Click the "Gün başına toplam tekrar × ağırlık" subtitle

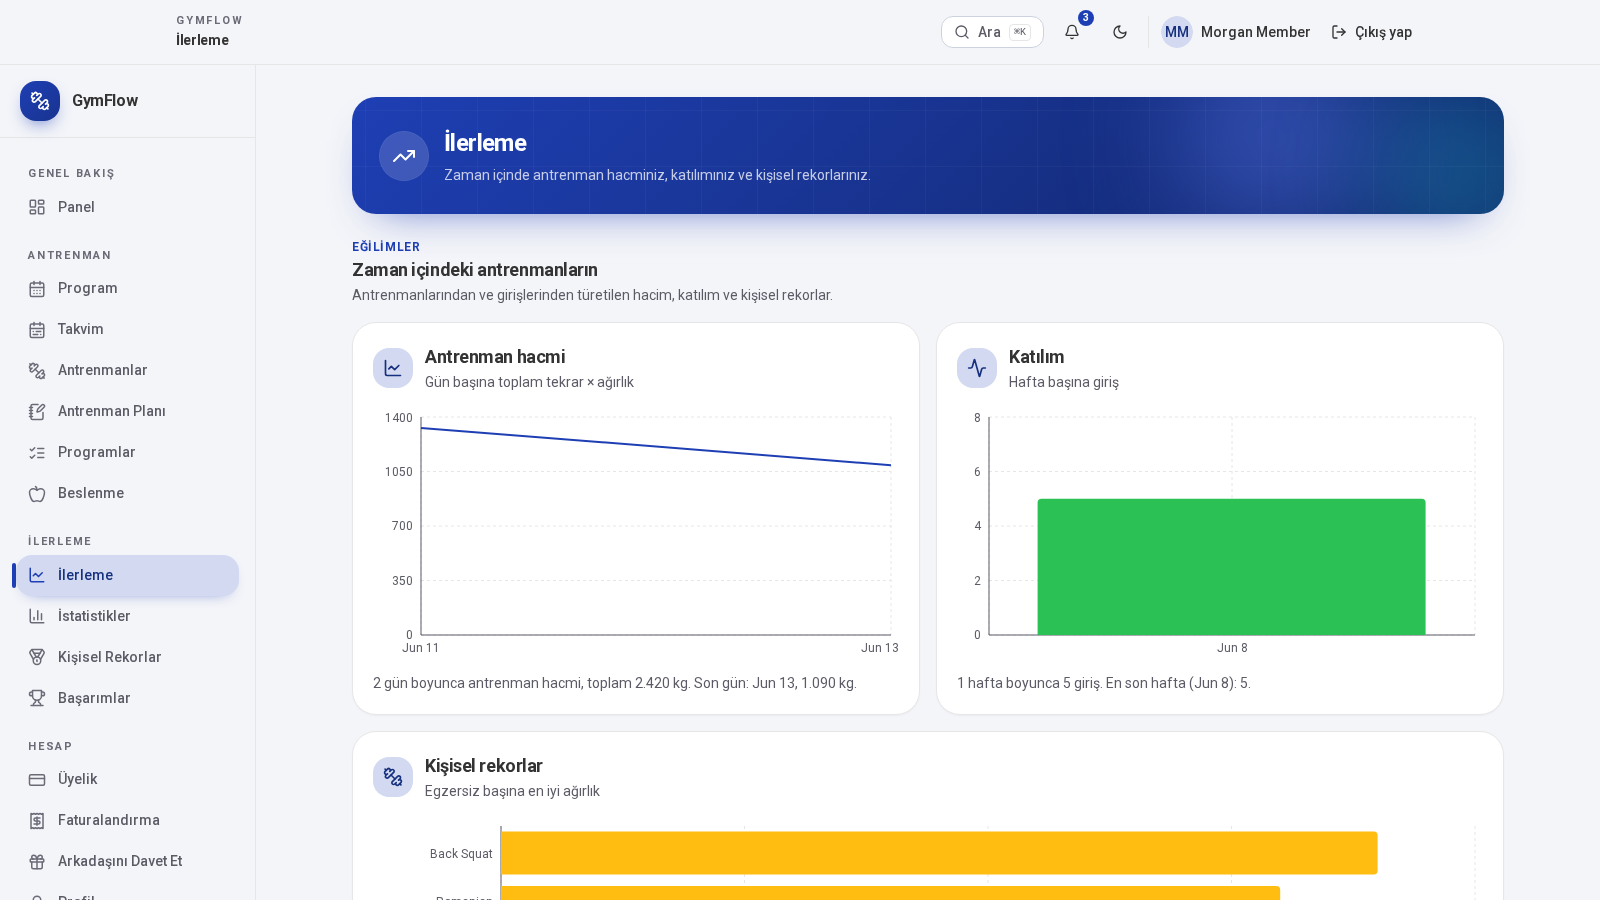coord(529,382)
